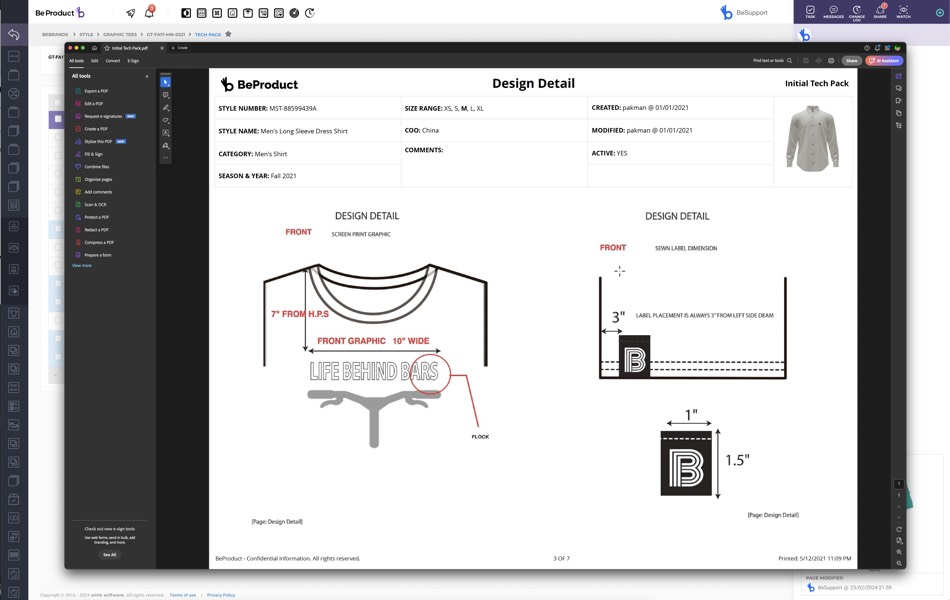The width and height of the screenshot is (950, 600).
Task: Click the Terms of use link
Action: coord(182,595)
